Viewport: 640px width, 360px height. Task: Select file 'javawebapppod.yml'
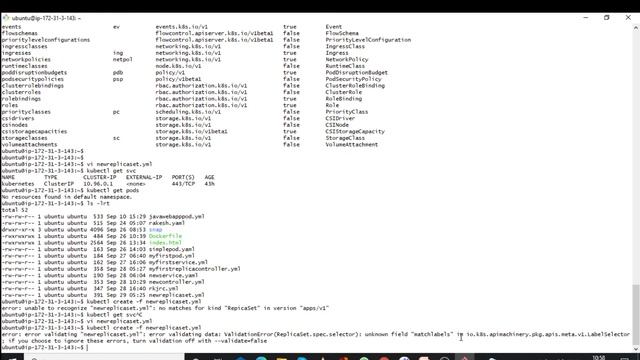click(x=177, y=217)
